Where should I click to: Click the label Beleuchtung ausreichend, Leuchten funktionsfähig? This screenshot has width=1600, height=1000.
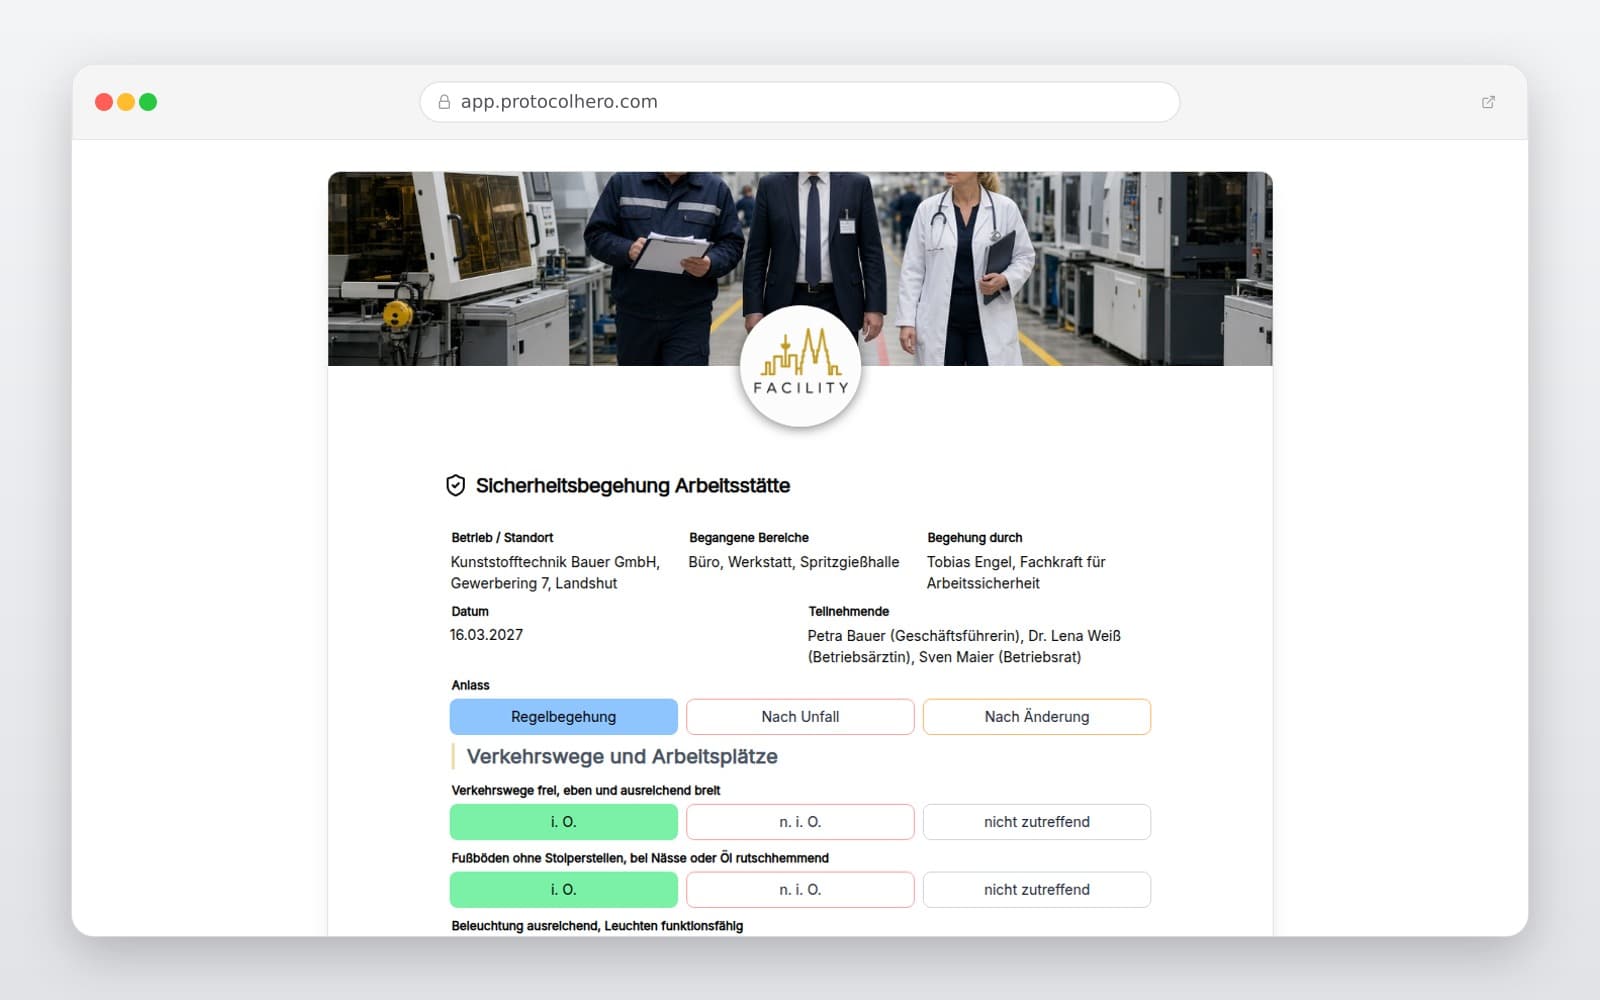tap(597, 926)
